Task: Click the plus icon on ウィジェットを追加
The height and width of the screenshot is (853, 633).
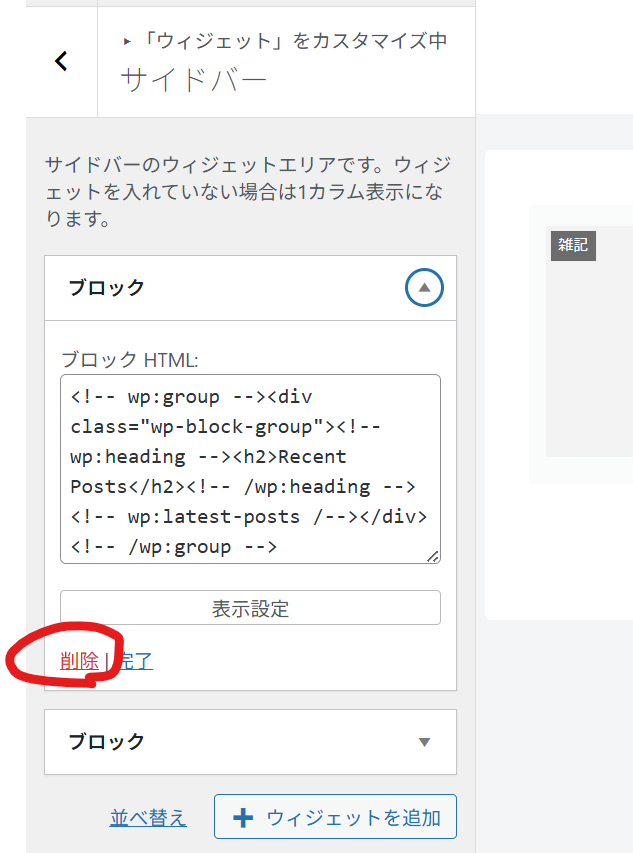Action: (242, 818)
